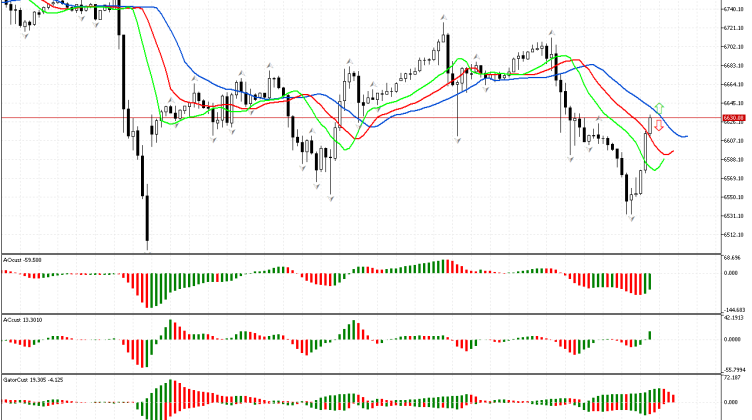Click the 68.696 AOcust scale value
Screen dimensions: 752x420
click(733, 259)
